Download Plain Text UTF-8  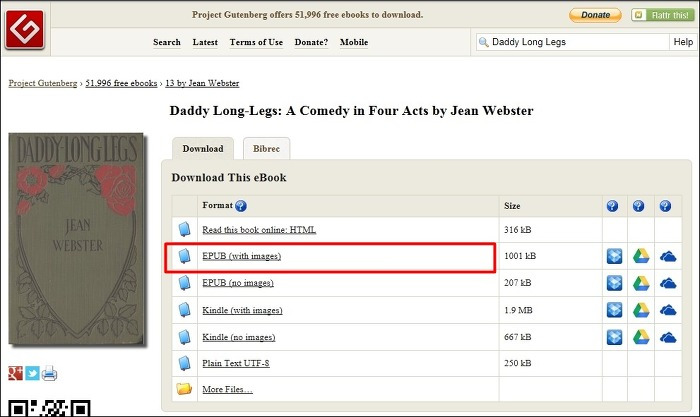(x=236, y=363)
